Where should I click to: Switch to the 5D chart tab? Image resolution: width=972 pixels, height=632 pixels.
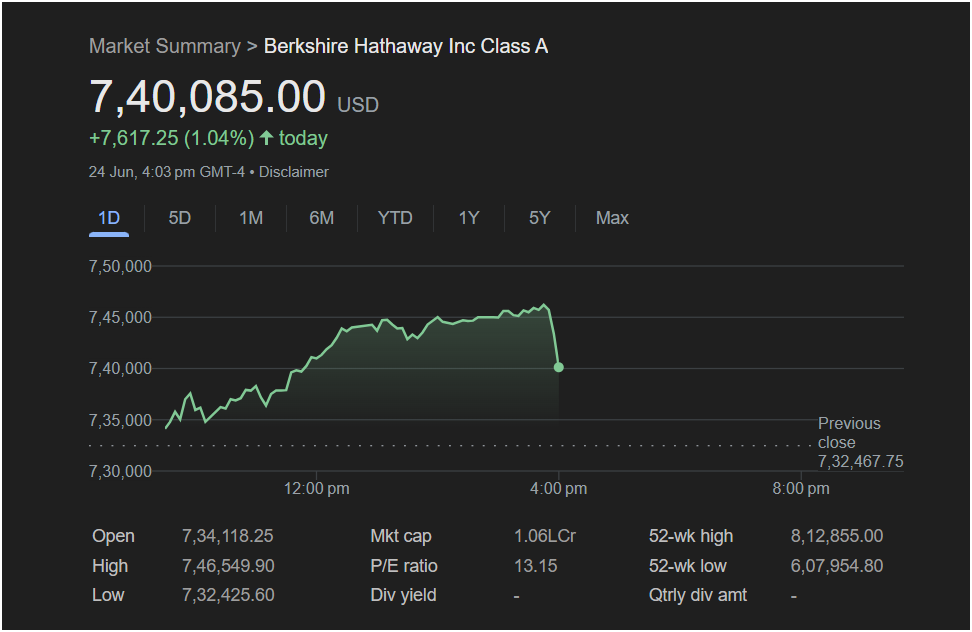tap(180, 218)
